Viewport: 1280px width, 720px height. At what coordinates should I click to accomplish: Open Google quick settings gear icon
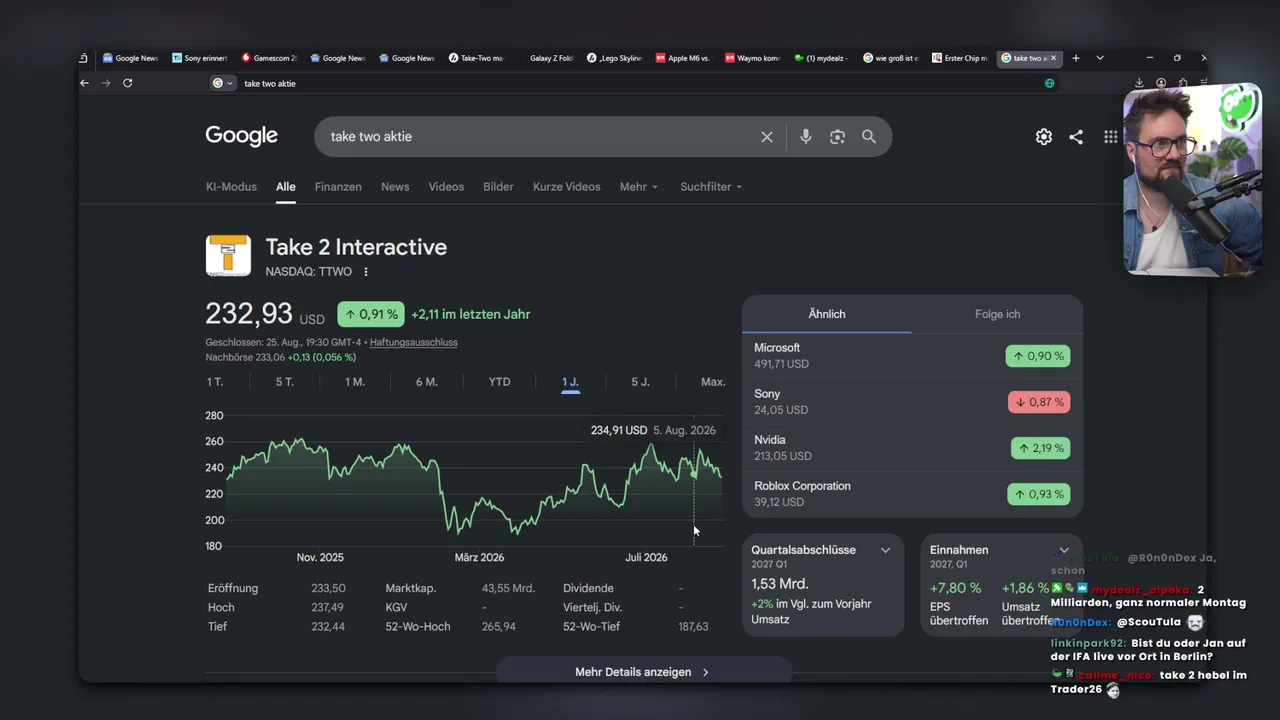(x=1044, y=137)
